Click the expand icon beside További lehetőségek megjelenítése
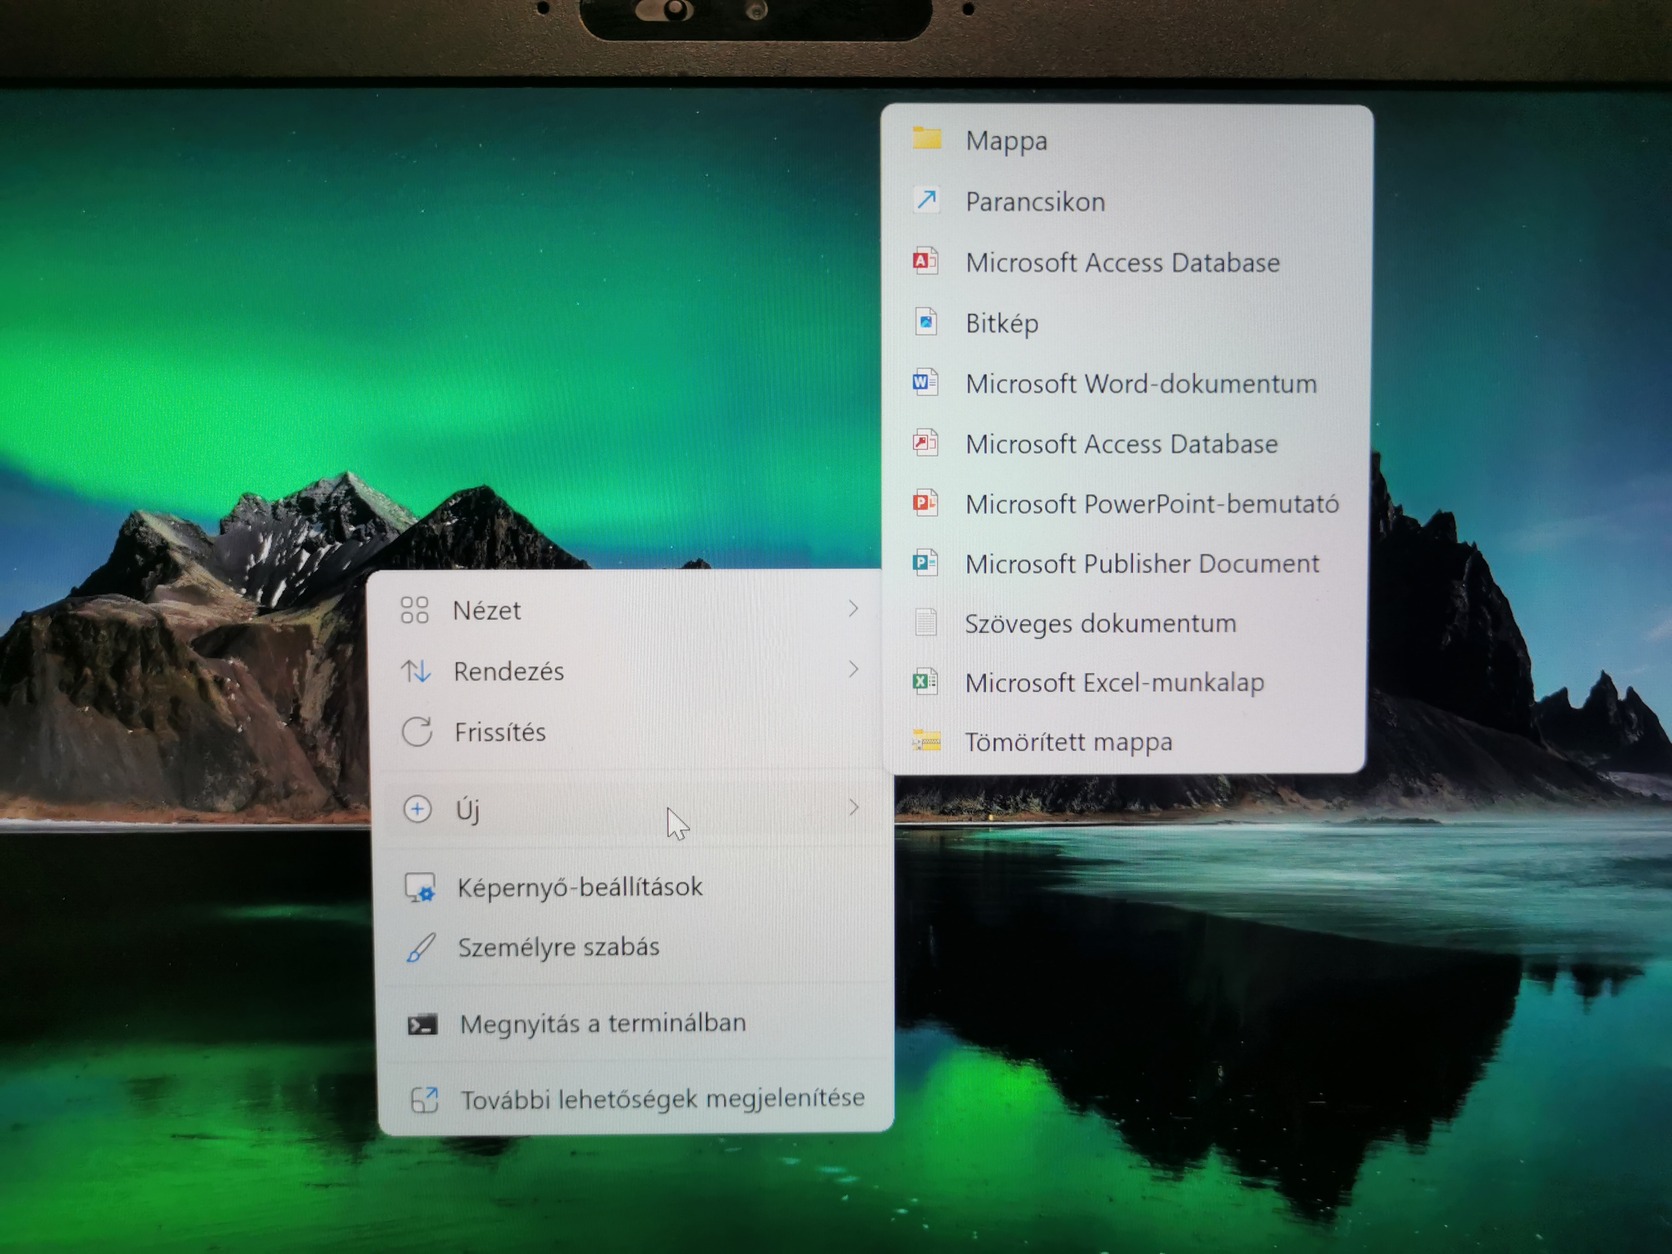 coord(425,1100)
